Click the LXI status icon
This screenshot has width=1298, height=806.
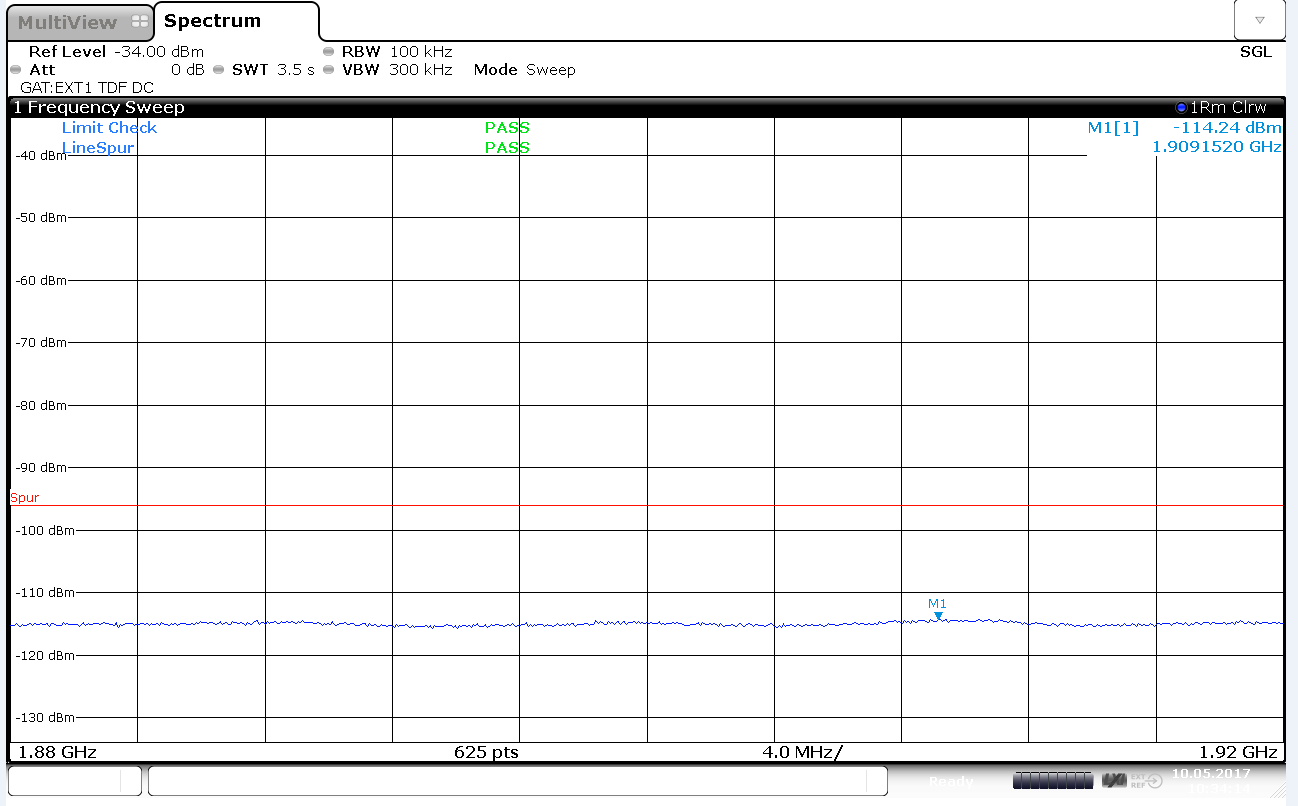[x=1114, y=780]
